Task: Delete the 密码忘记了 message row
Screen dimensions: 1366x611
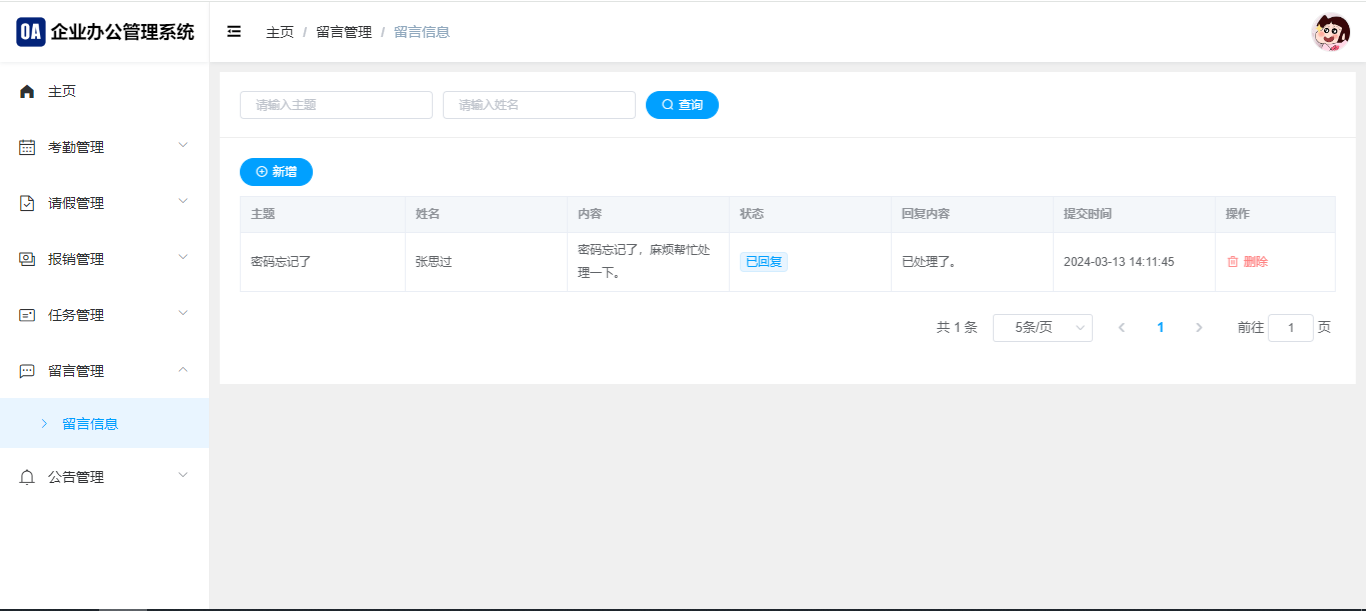Action: [x=1248, y=262]
